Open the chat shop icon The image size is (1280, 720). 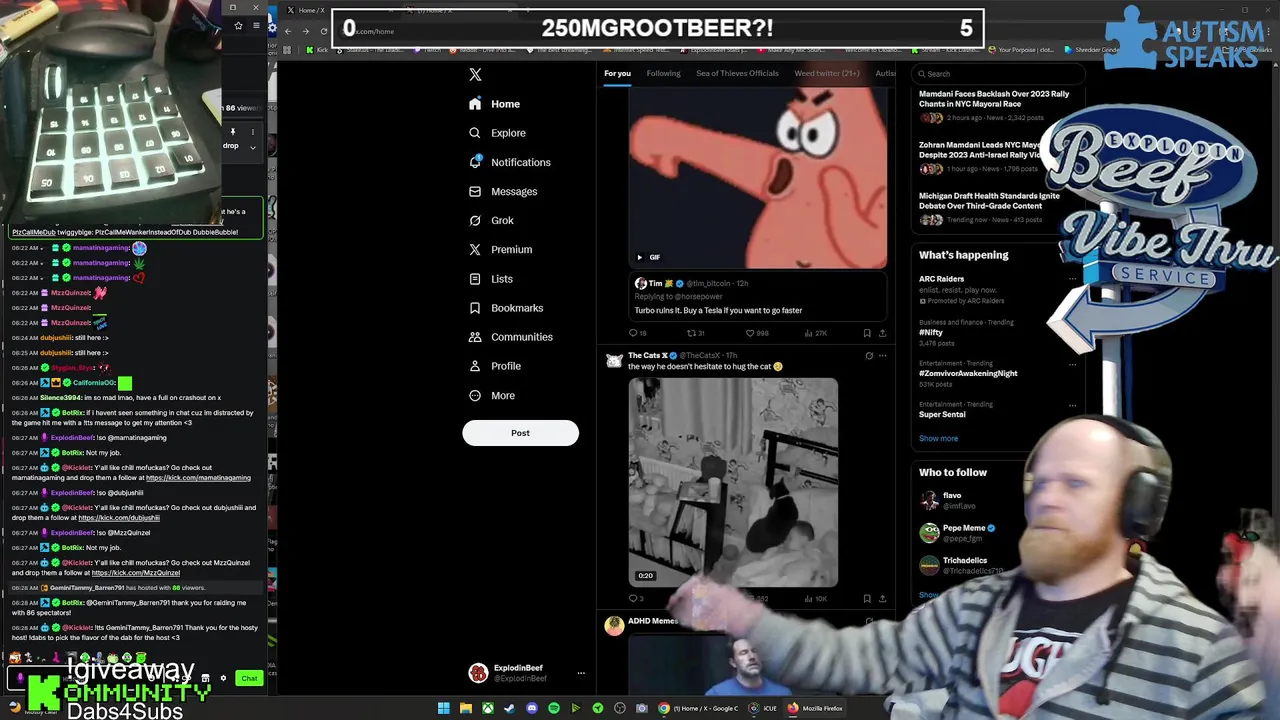click(205, 678)
